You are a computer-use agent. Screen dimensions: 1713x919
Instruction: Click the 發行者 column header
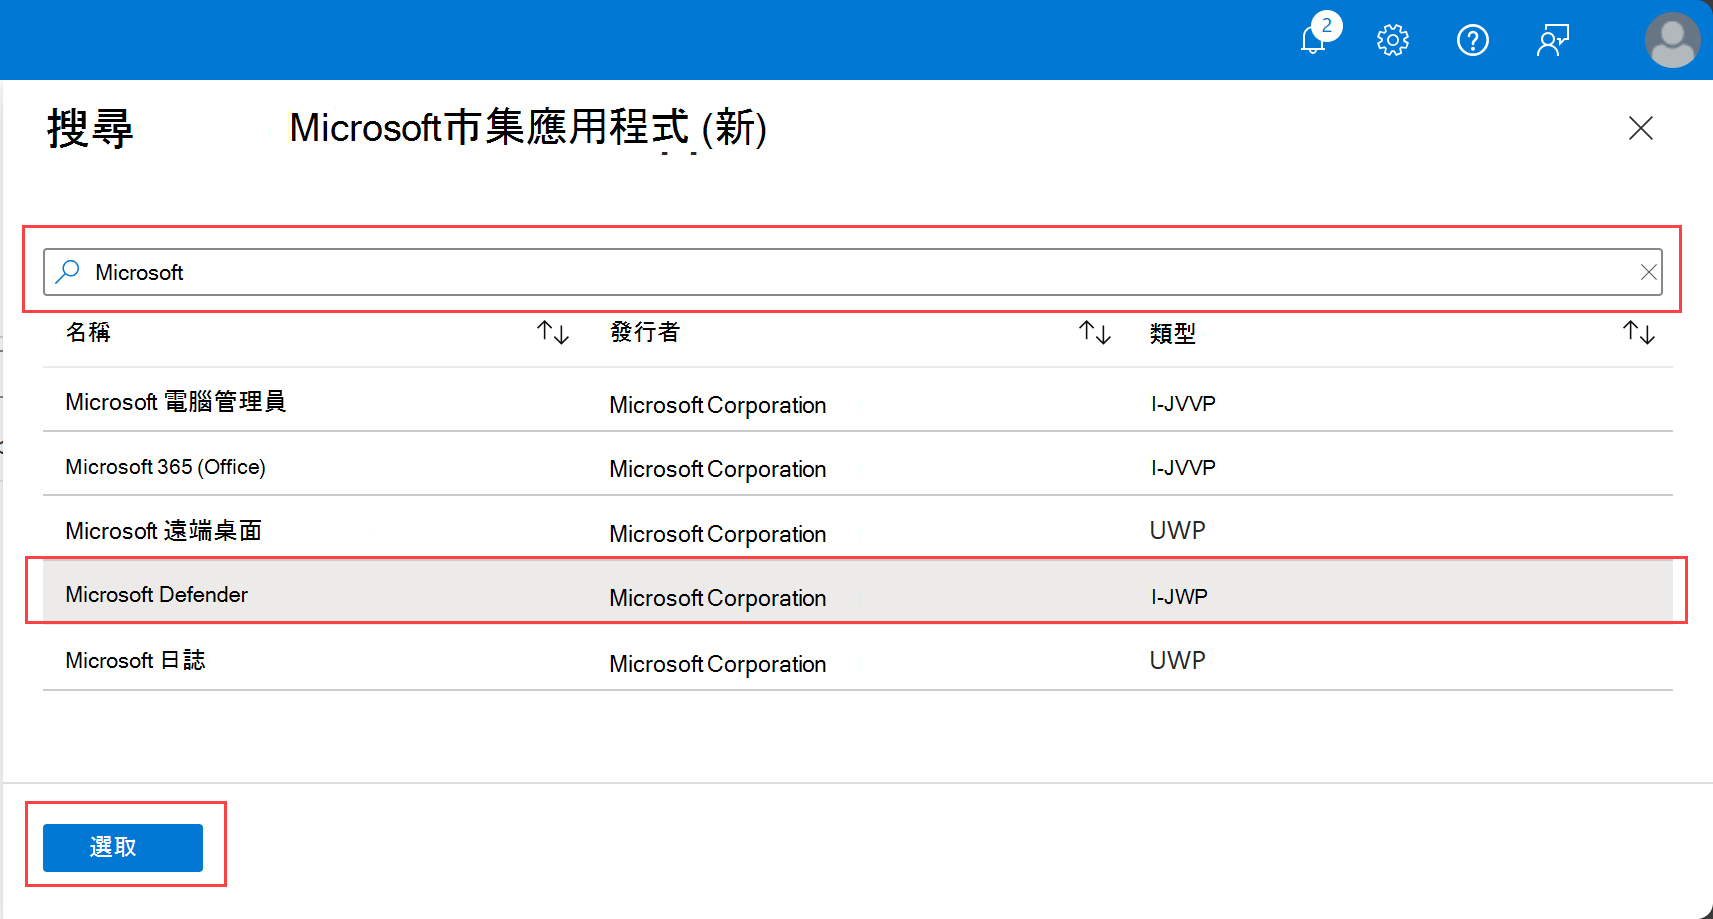tap(645, 332)
